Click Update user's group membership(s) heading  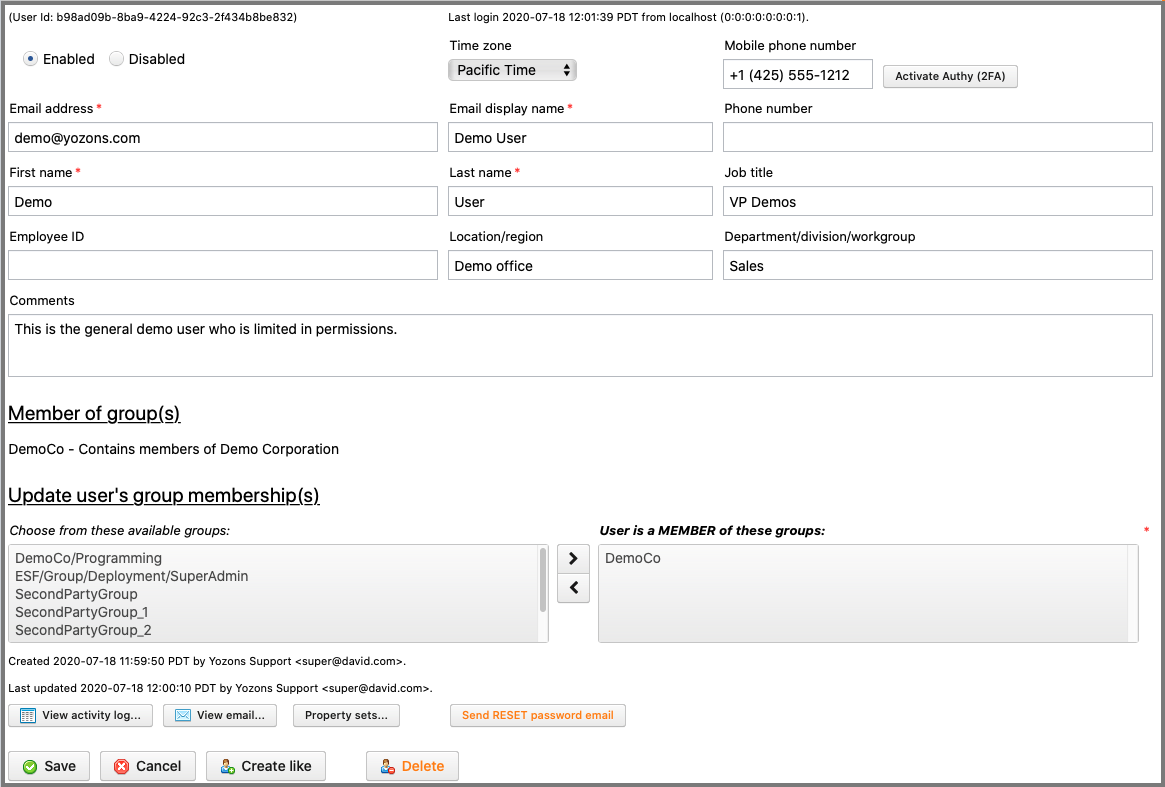[163, 495]
